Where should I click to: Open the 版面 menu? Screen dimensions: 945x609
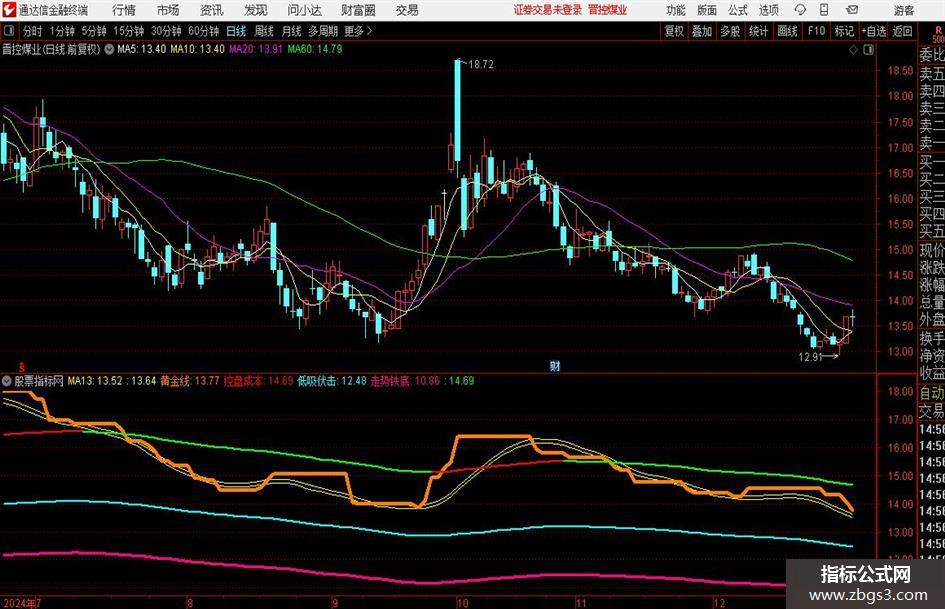pos(707,10)
